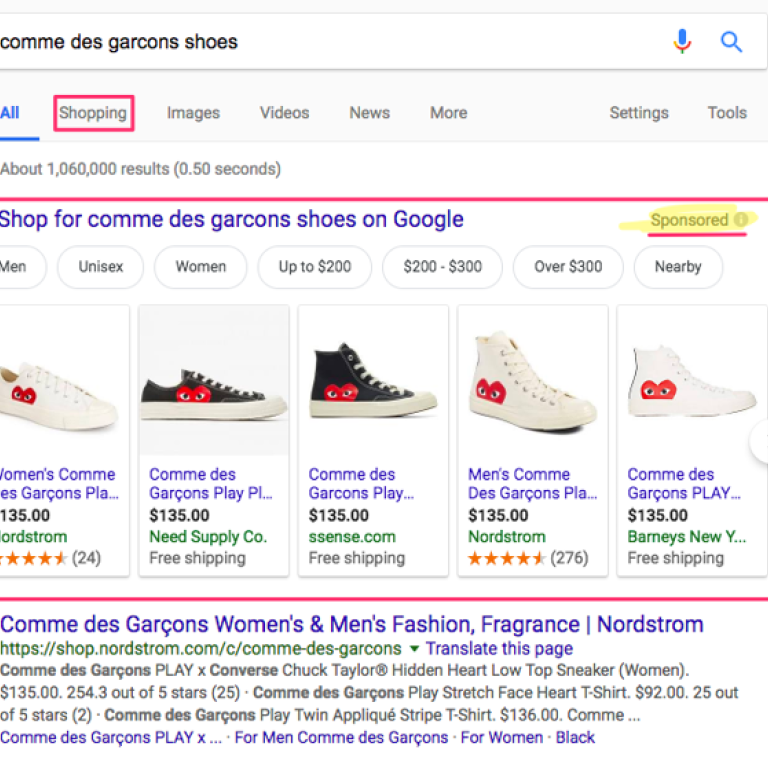This screenshot has height=768, width=768.
Task: Open black high-top ssense.com sneaker image
Action: pyautogui.click(x=373, y=380)
